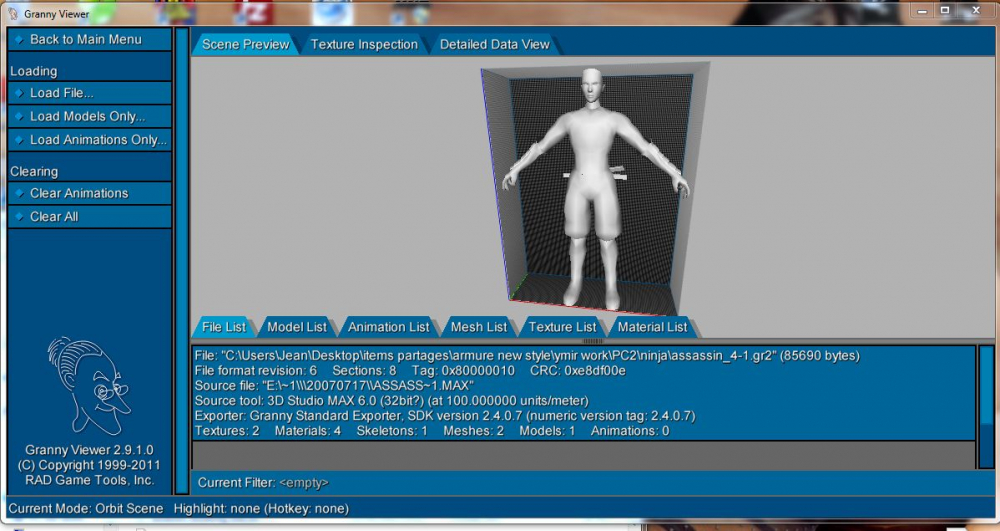Click the file info panel scrollbar

pos(986,407)
